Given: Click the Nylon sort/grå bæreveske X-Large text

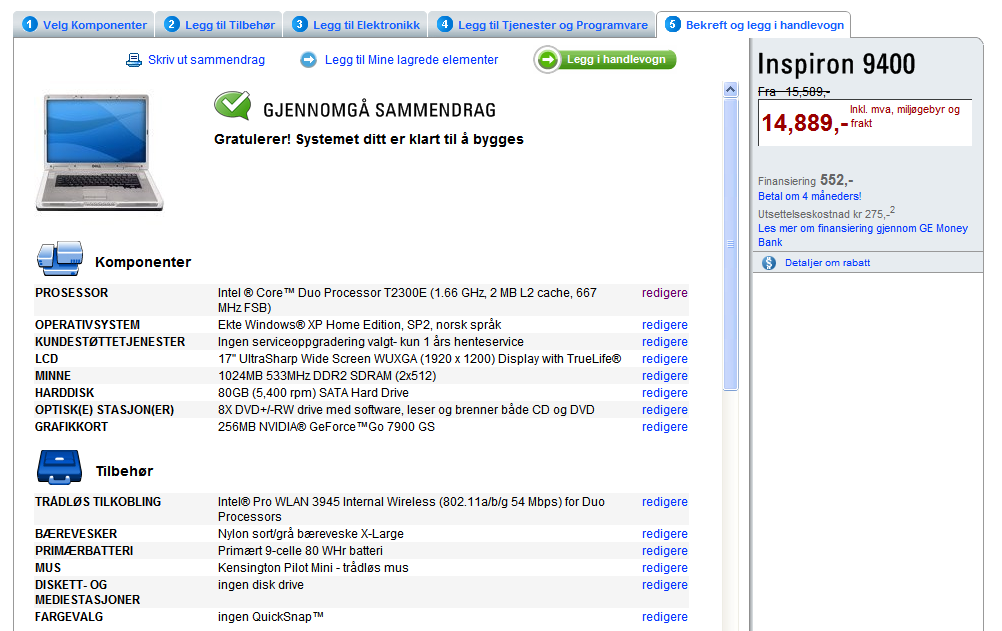Looking at the screenshot, I should click(311, 534).
